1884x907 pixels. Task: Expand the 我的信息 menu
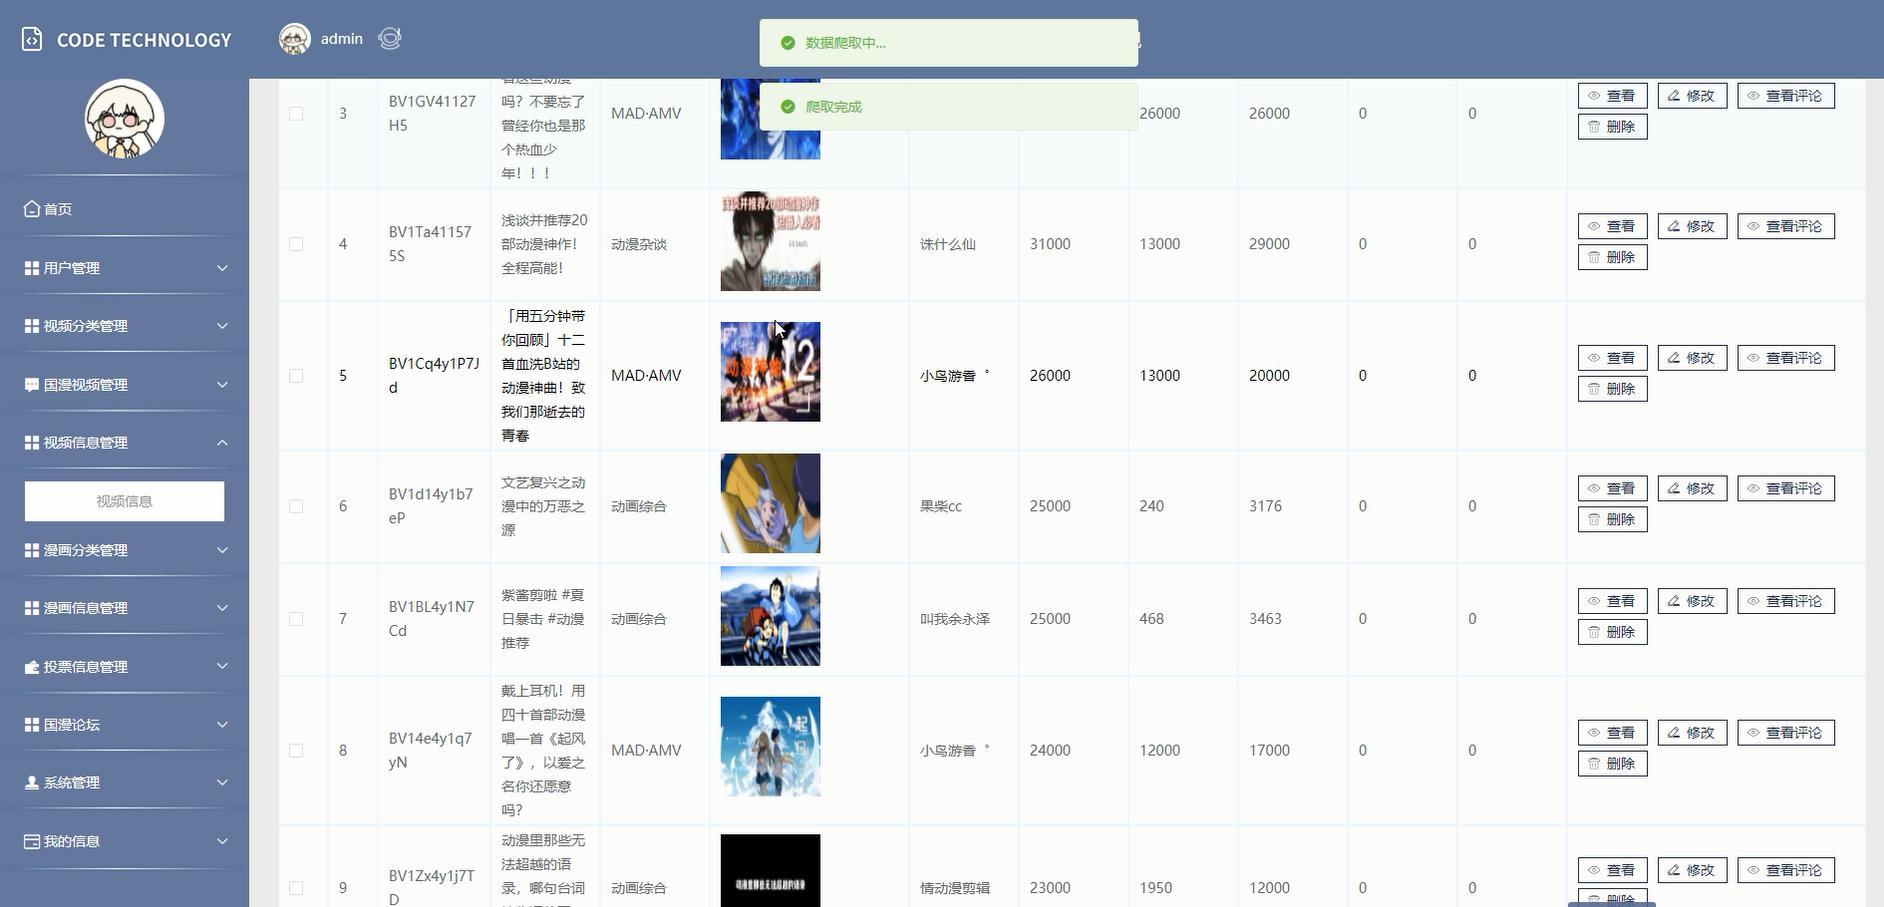point(124,841)
